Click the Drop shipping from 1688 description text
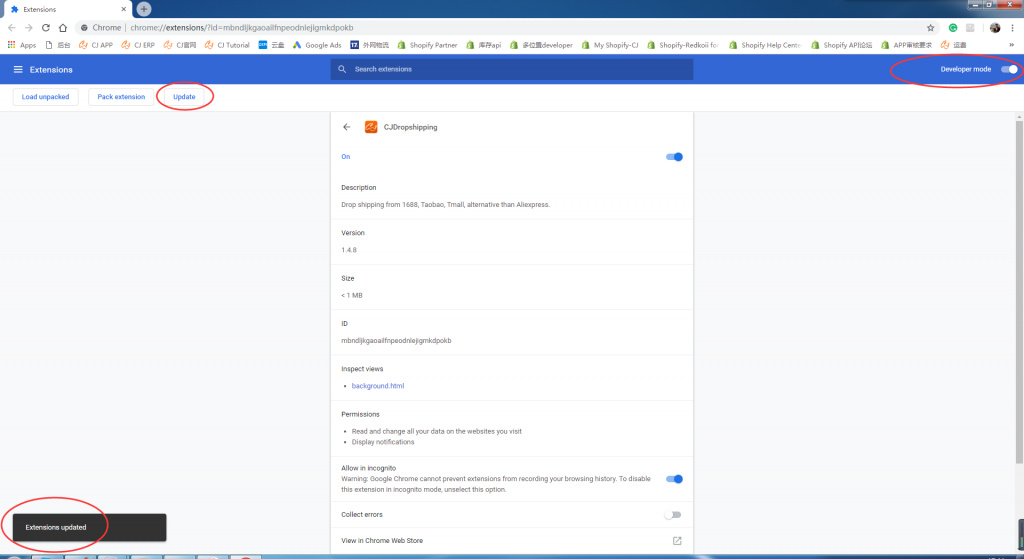Viewport: 1024px width, 559px height. click(x=445, y=205)
